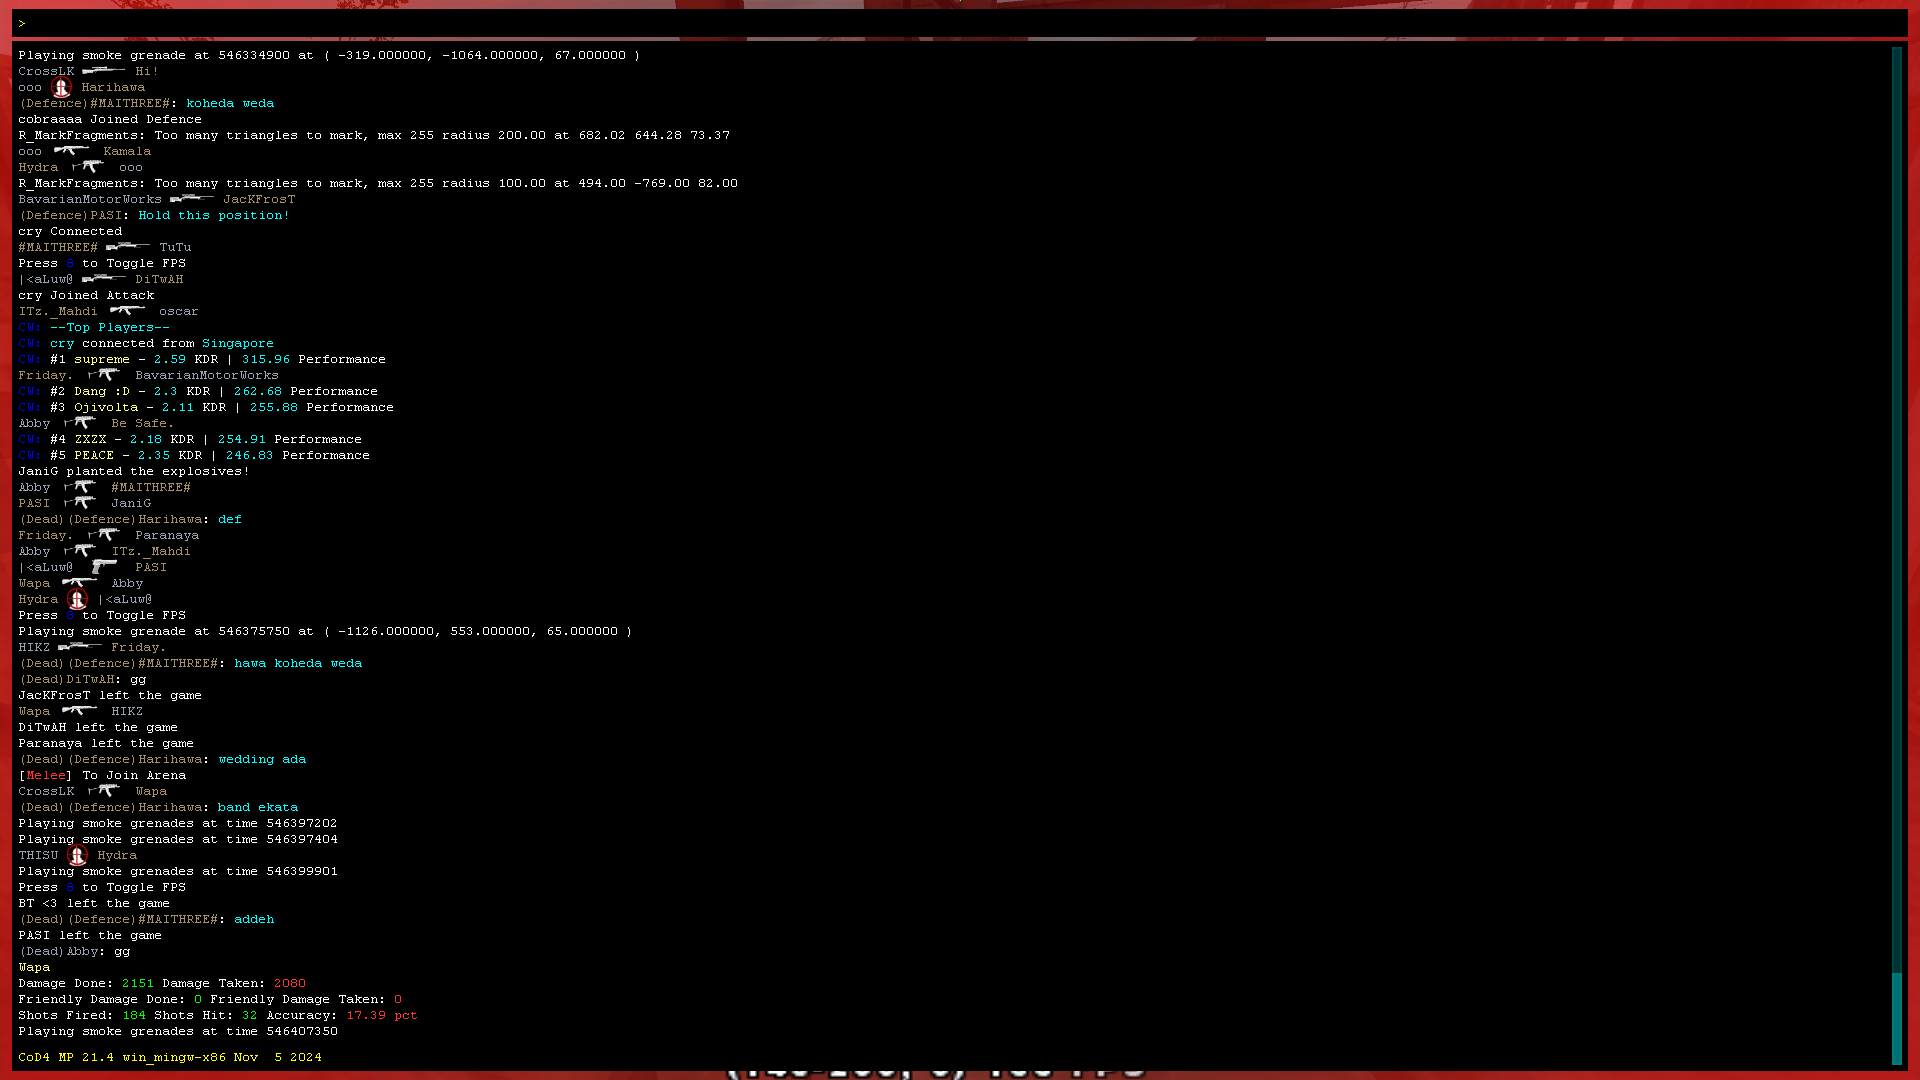Click the headshot icon between Hydra and |<aLuw@
Image resolution: width=1920 pixels, height=1080 pixels.
tap(78, 600)
